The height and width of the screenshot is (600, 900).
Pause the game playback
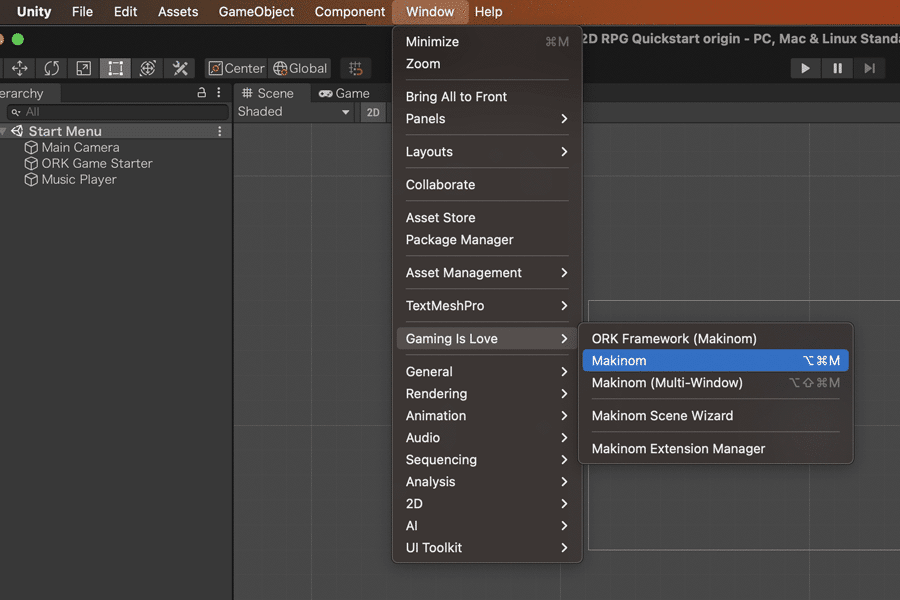(837, 68)
